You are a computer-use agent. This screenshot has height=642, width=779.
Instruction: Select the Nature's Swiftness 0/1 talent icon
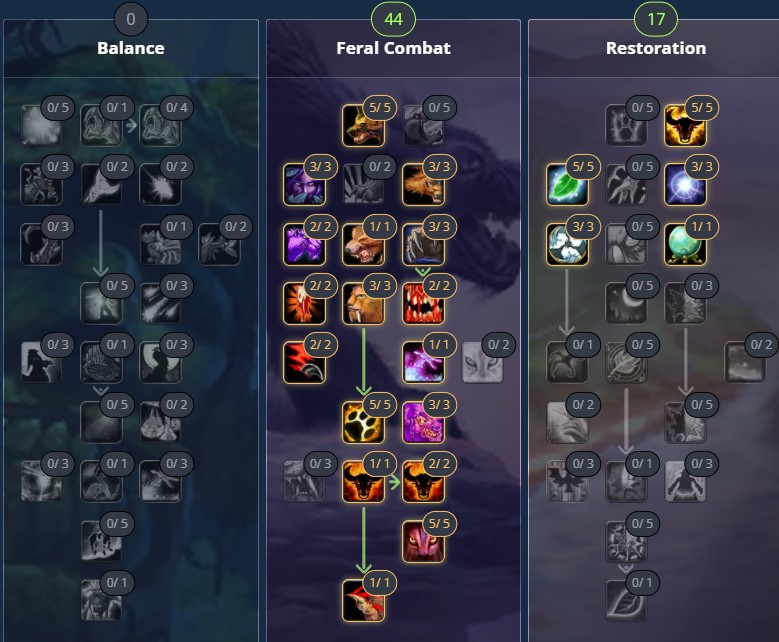[567, 362]
